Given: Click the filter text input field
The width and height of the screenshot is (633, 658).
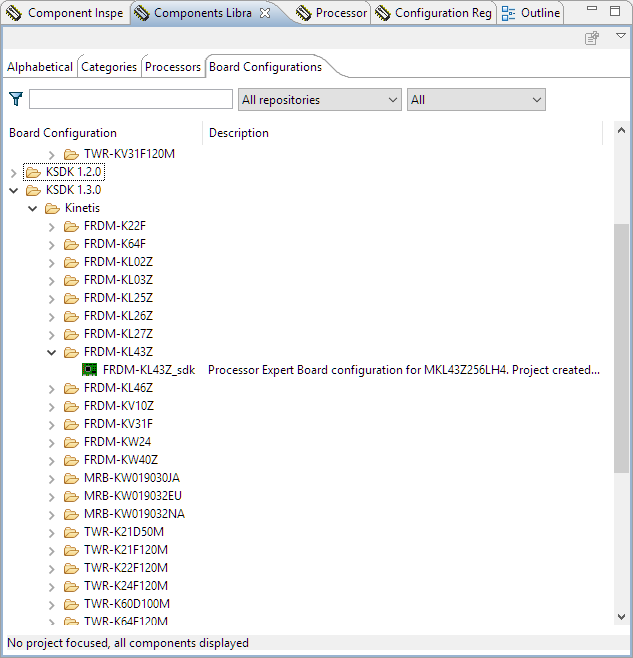Looking at the screenshot, I should [x=131, y=99].
